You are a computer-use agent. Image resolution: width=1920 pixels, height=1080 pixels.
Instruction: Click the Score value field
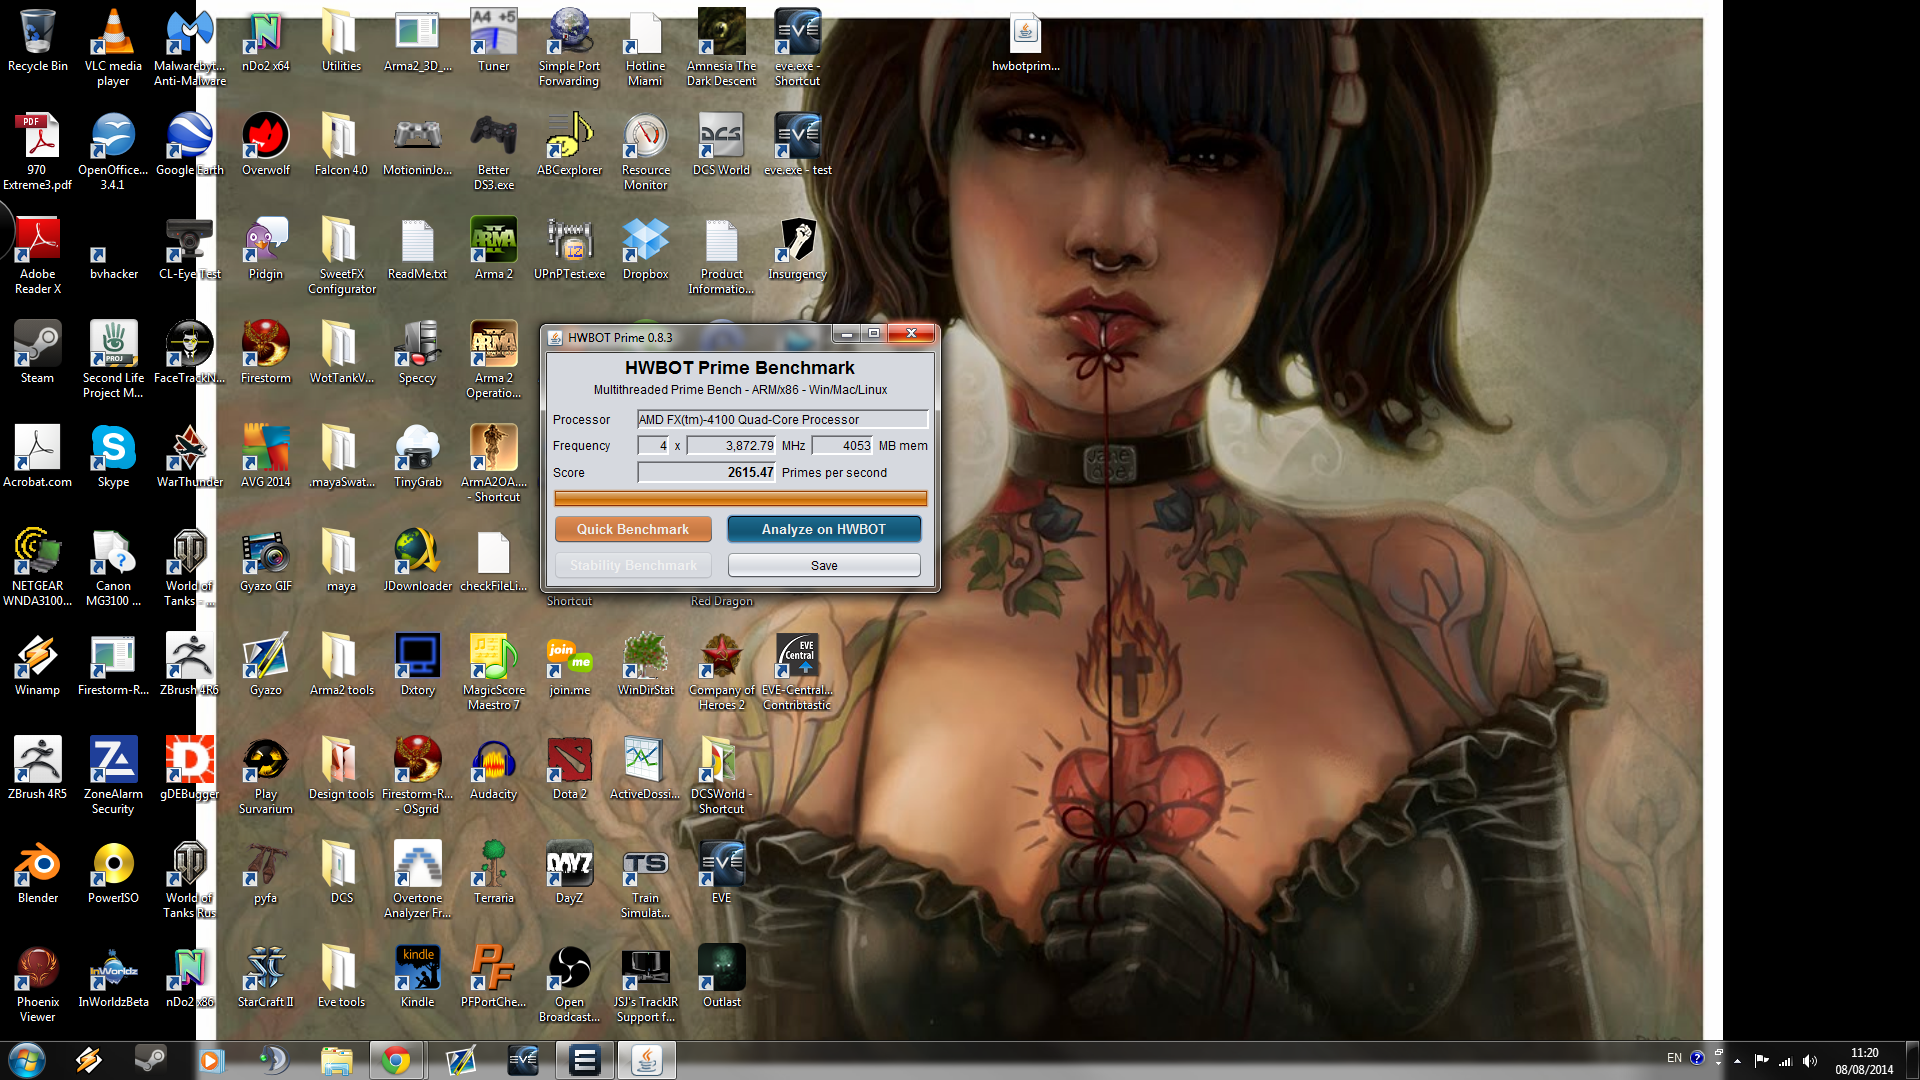click(x=706, y=472)
